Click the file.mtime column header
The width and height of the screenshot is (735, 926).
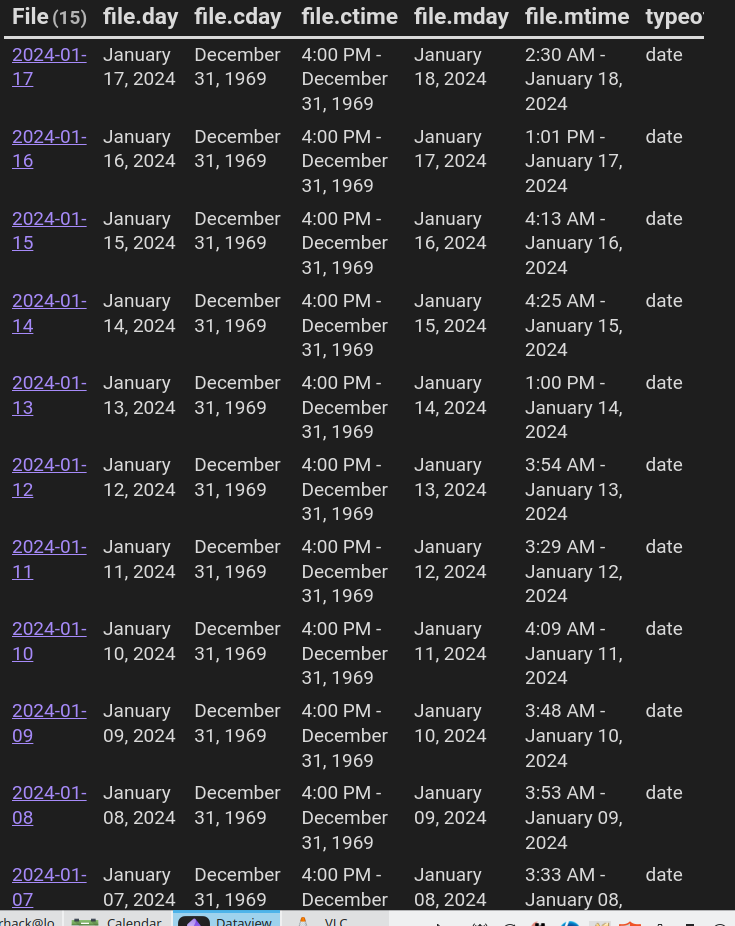pos(577,17)
